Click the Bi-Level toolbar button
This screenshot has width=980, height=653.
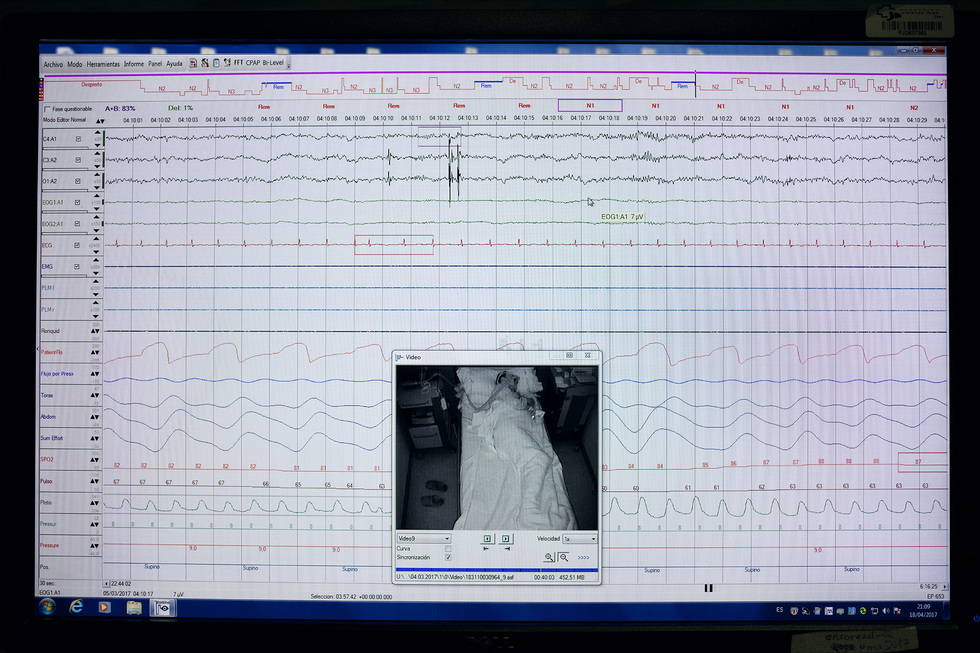pos(274,63)
